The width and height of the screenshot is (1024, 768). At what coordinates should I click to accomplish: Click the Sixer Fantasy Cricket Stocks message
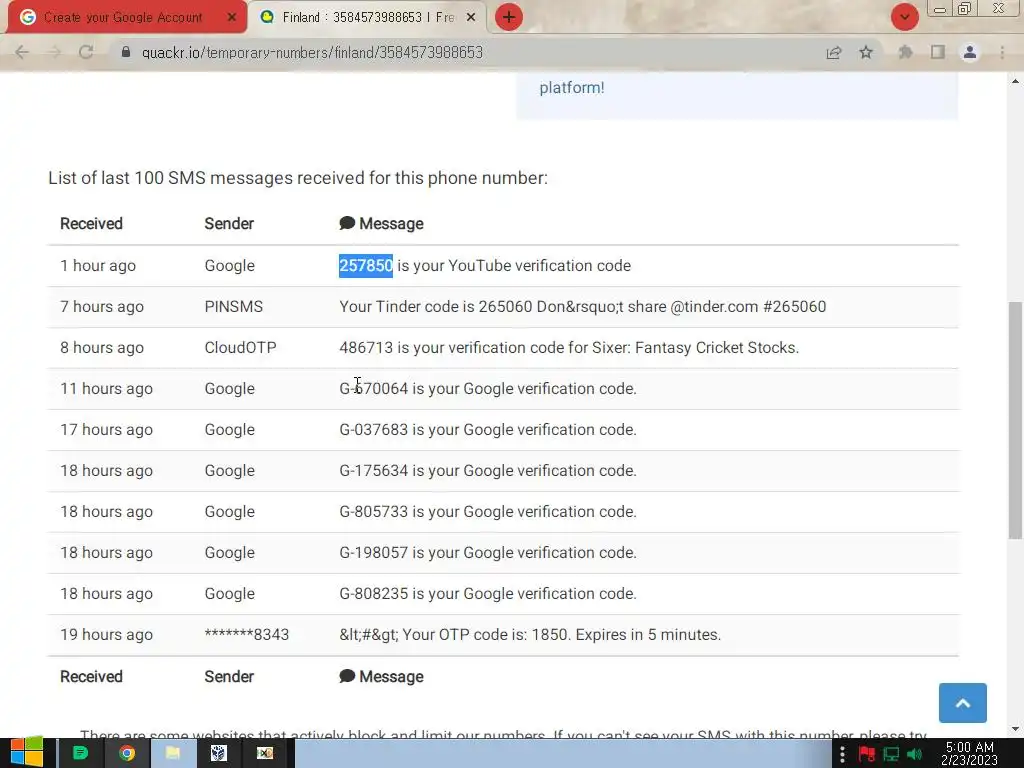pos(569,347)
